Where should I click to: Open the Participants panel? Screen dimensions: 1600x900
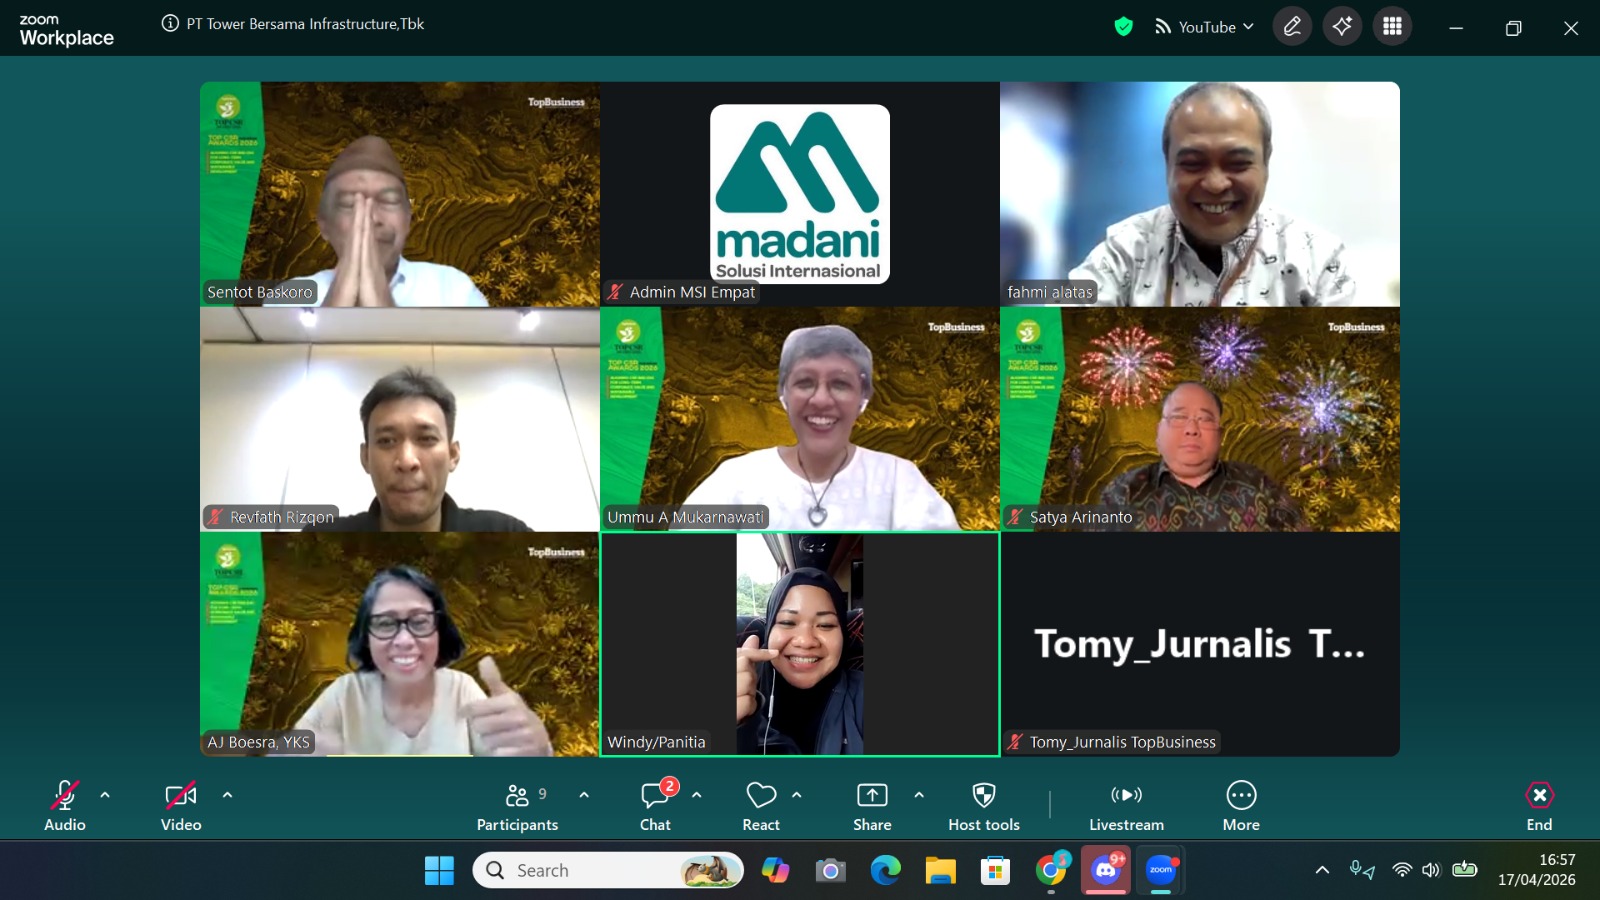click(517, 806)
